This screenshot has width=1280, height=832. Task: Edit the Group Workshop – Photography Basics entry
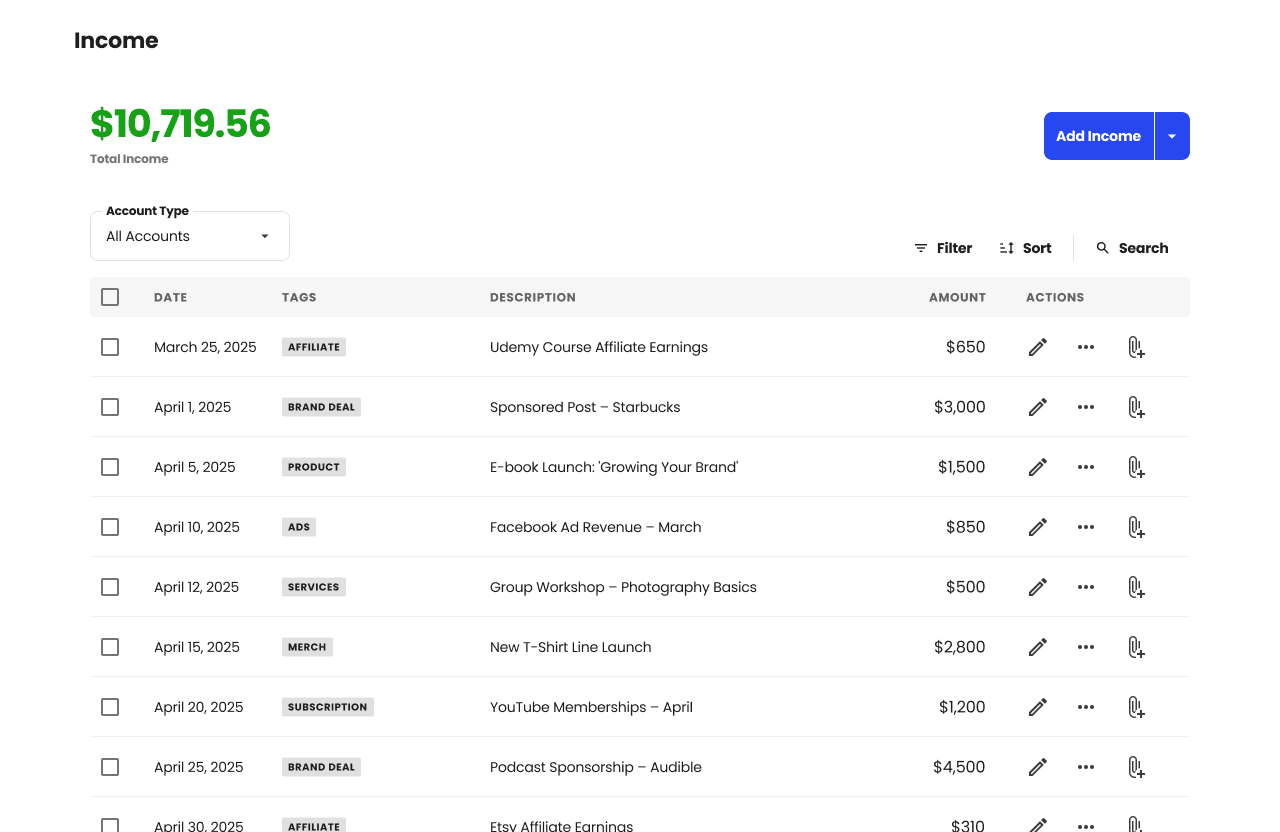point(1037,587)
